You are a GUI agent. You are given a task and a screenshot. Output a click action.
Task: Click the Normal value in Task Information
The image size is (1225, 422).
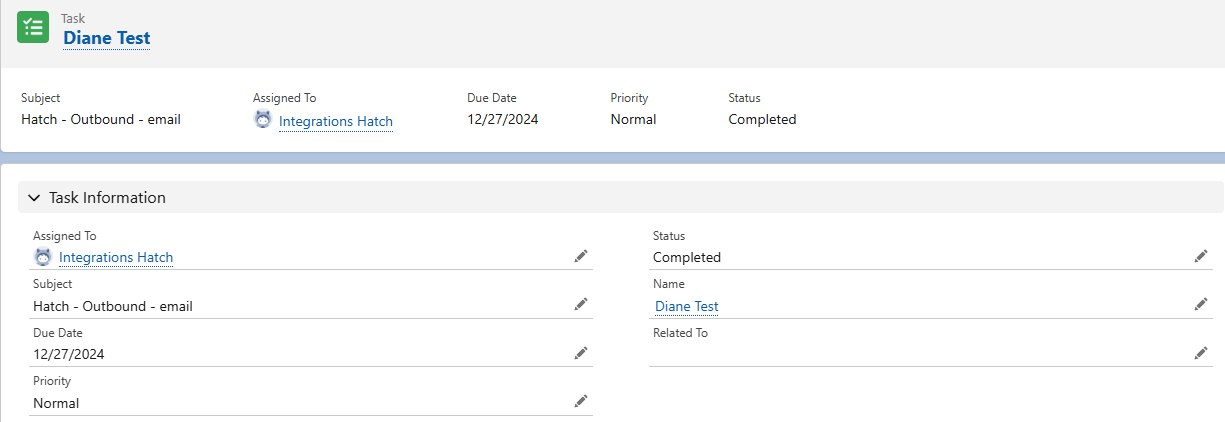click(56, 403)
